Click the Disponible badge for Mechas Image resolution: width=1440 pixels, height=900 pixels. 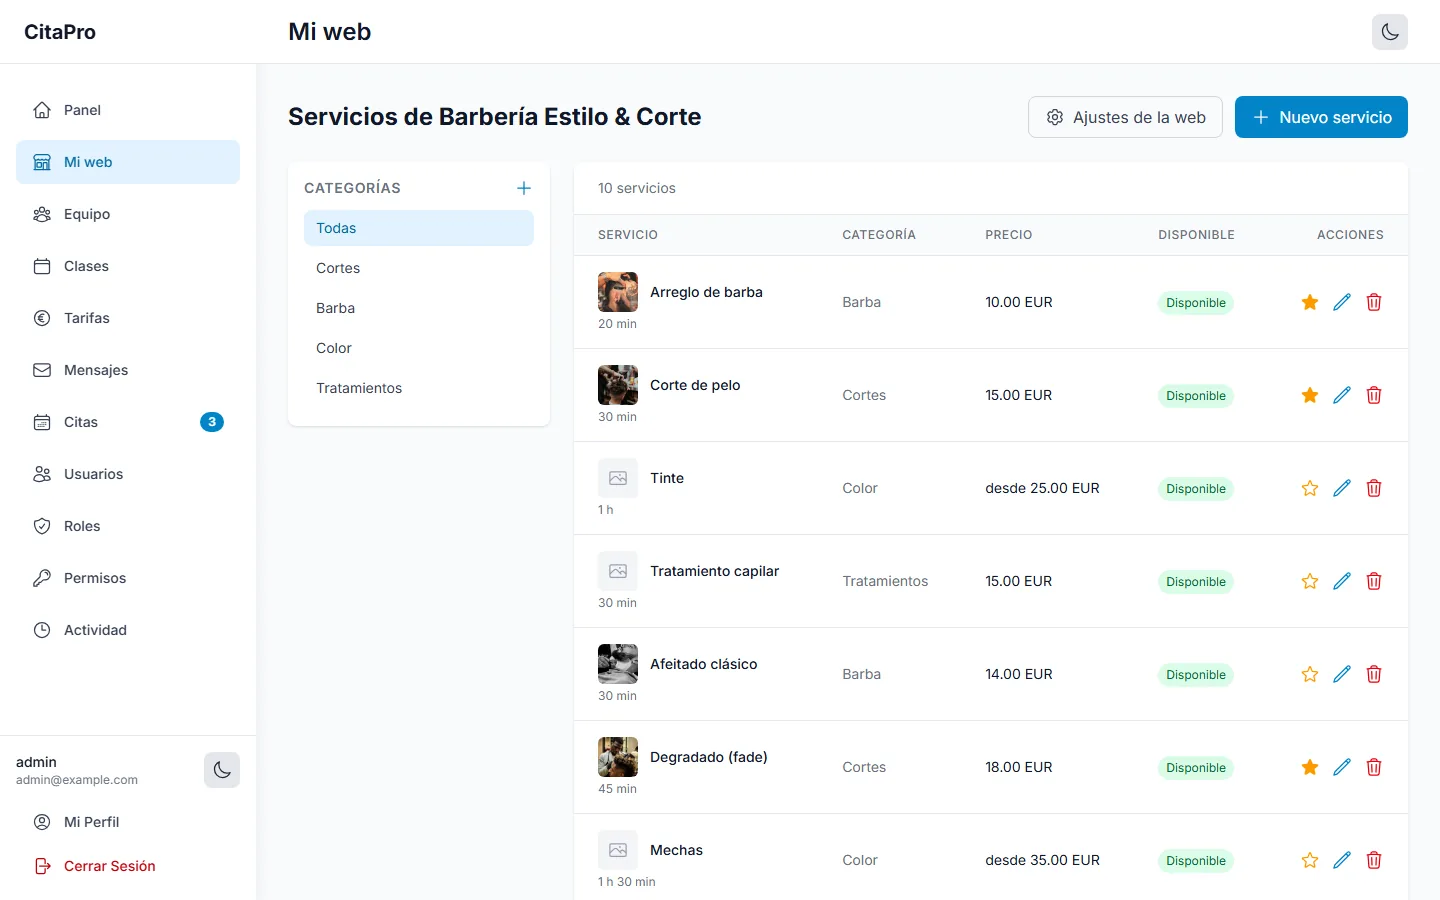[1196, 861]
